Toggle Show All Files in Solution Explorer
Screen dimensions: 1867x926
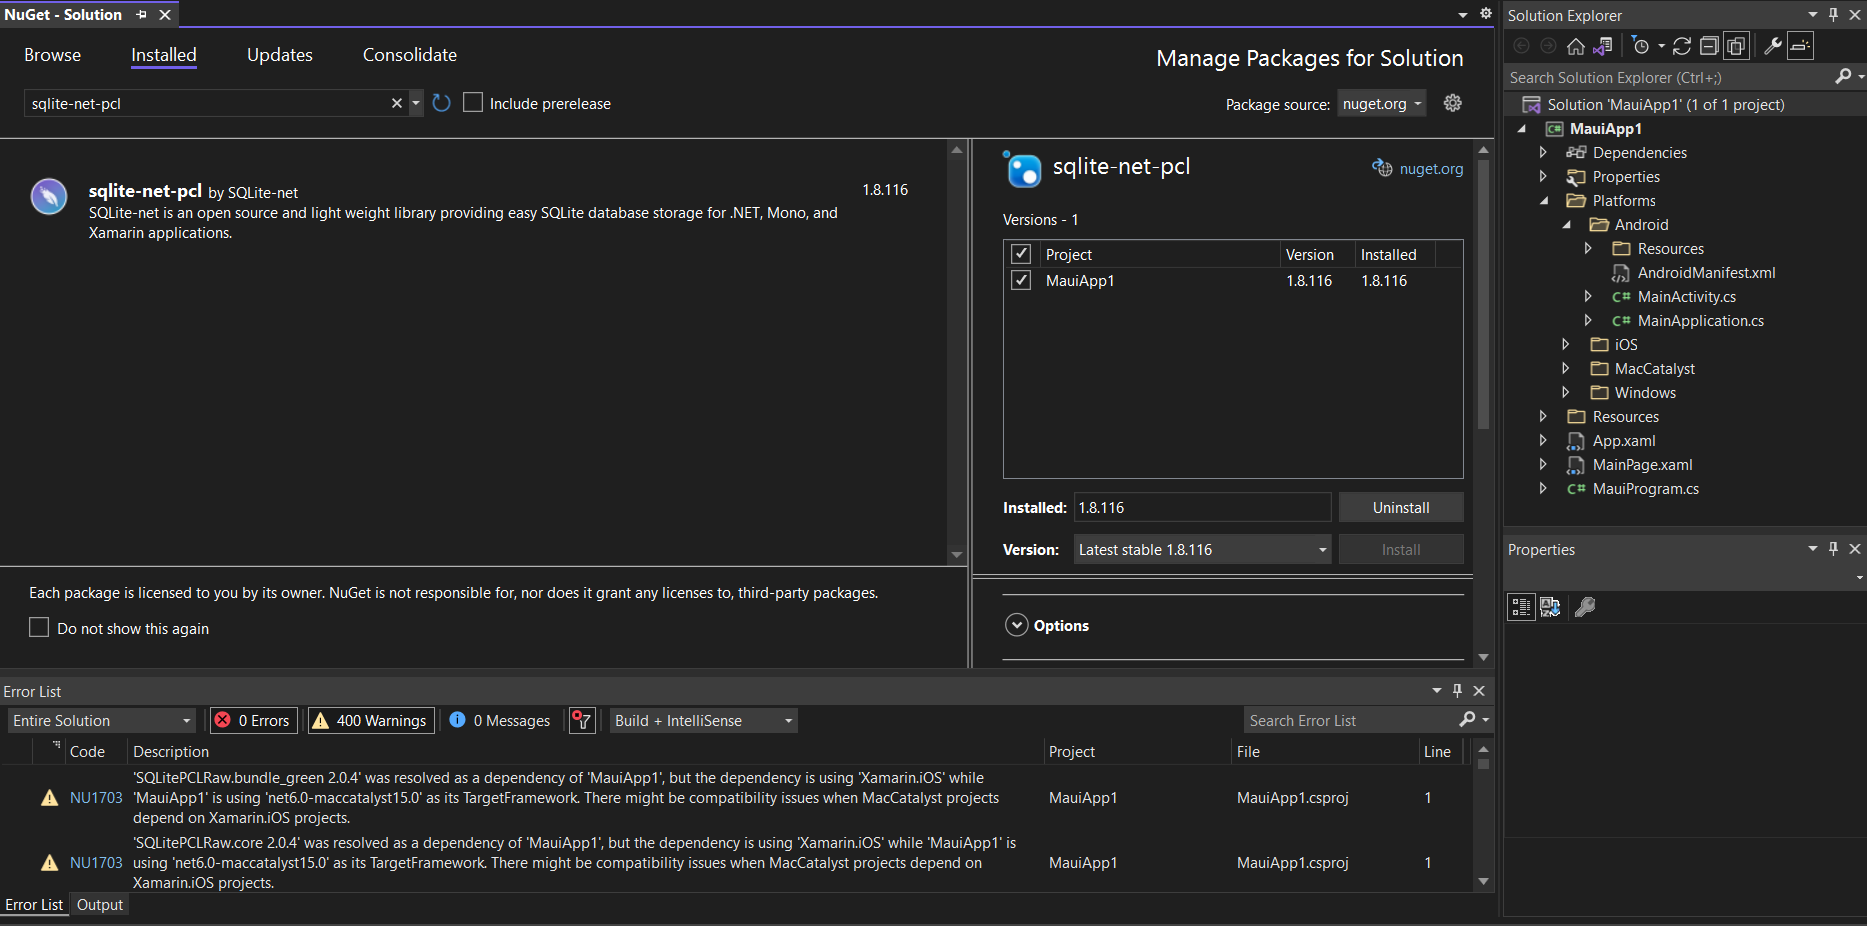[x=1737, y=46]
